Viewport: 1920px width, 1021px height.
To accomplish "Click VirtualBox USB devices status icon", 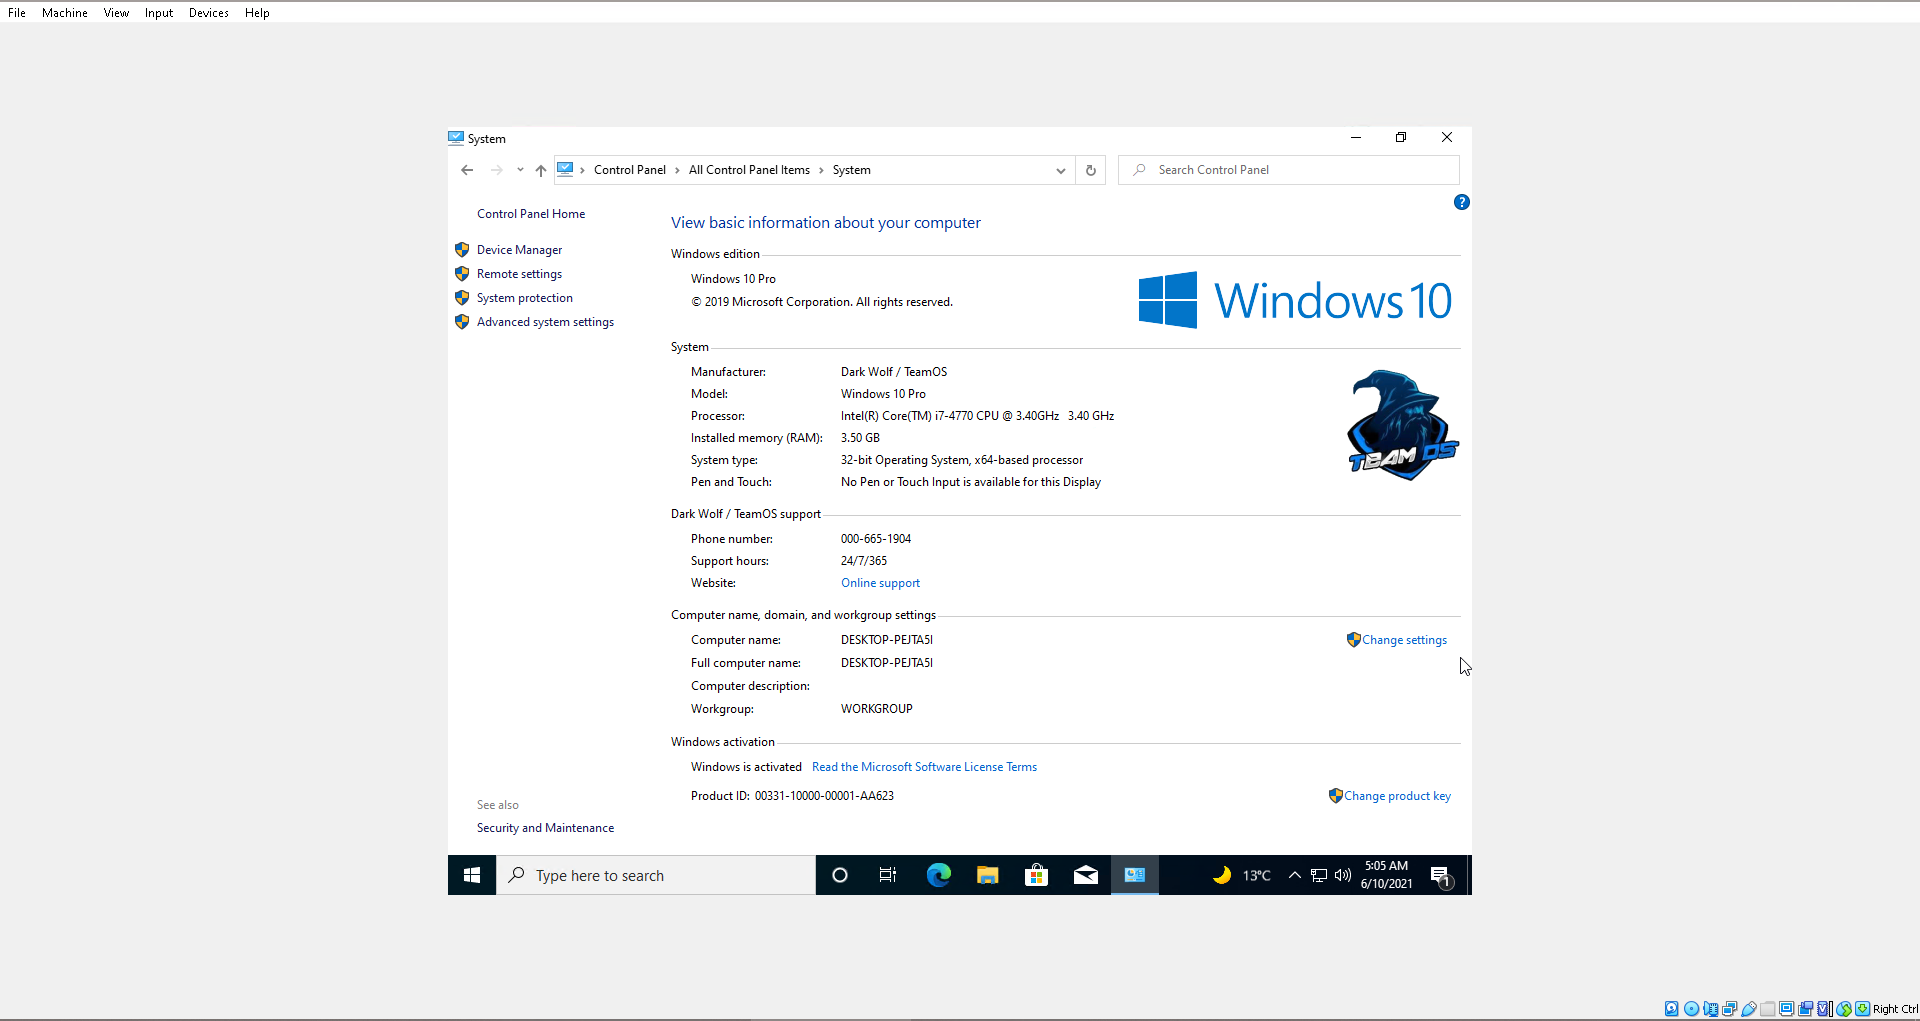I will tap(1749, 1009).
